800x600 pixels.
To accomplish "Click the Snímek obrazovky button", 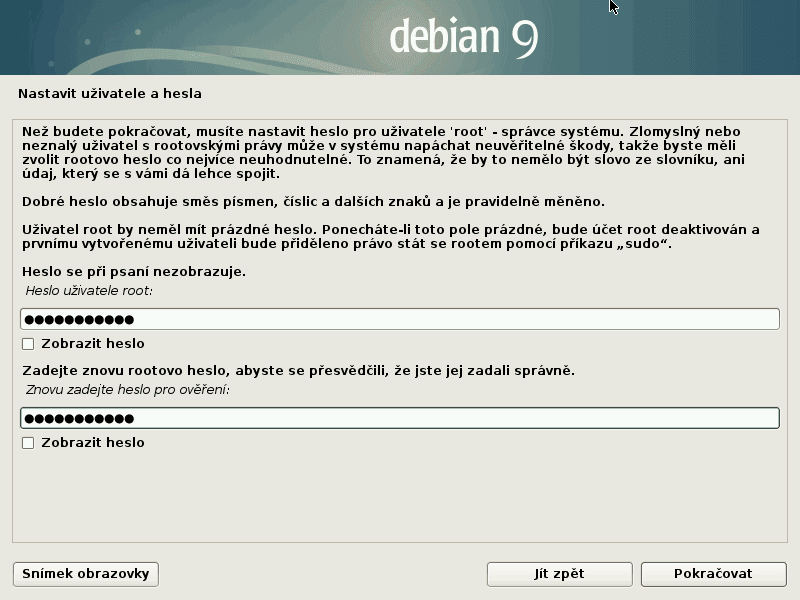I will point(86,574).
